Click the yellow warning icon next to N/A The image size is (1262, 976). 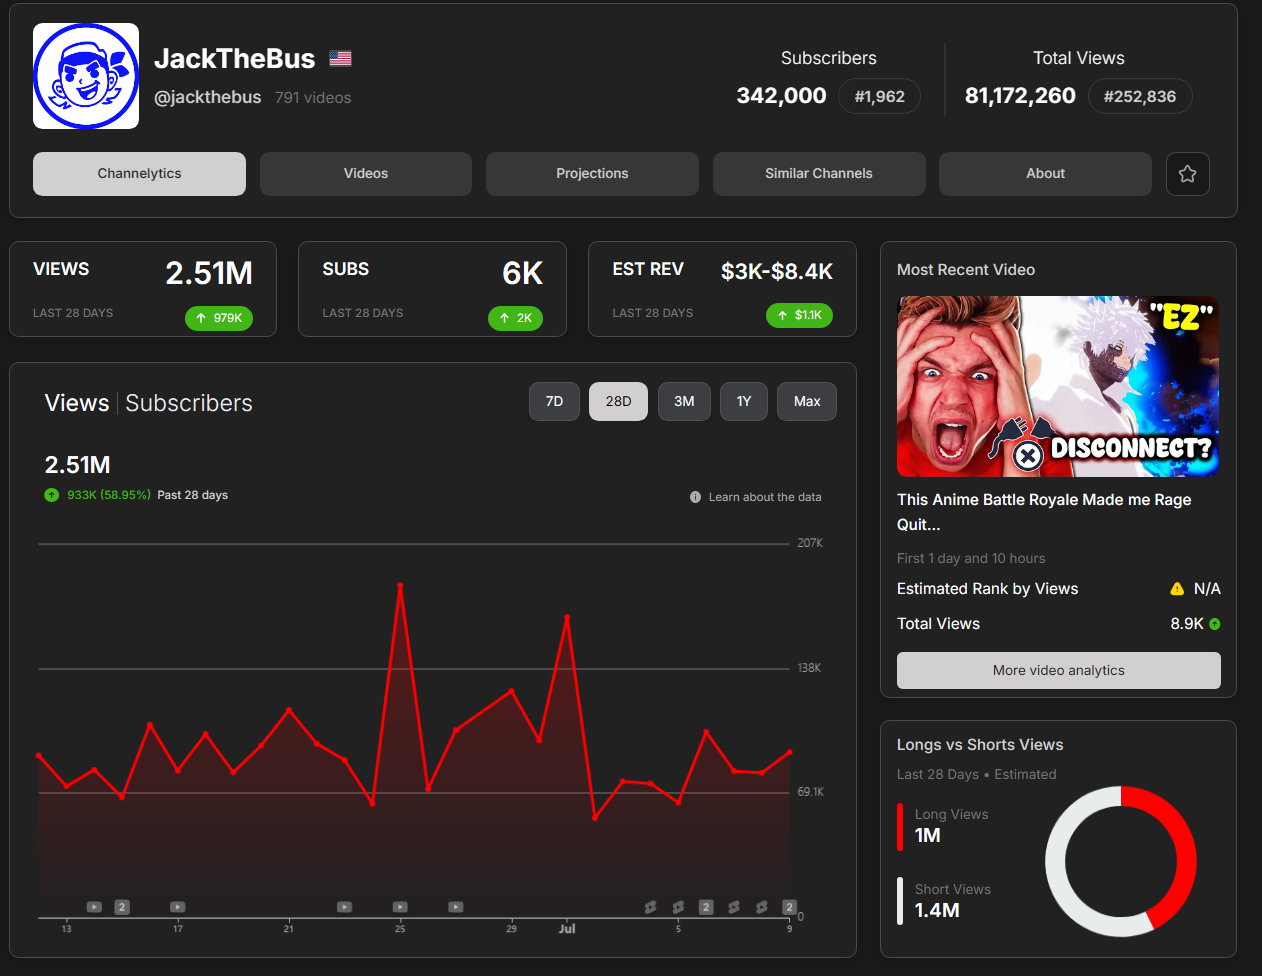coord(1177,589)
